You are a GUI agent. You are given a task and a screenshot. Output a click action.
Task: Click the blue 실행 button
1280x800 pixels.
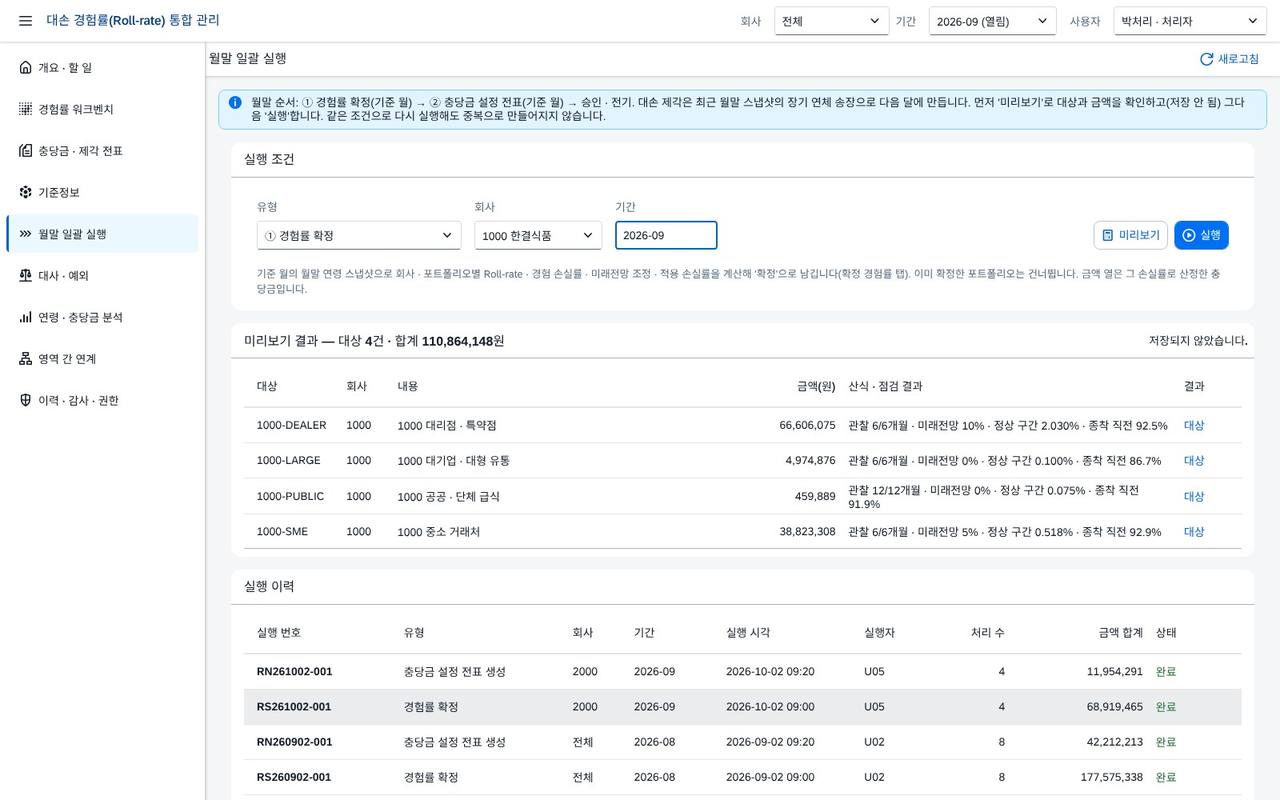coord(1201,235)
